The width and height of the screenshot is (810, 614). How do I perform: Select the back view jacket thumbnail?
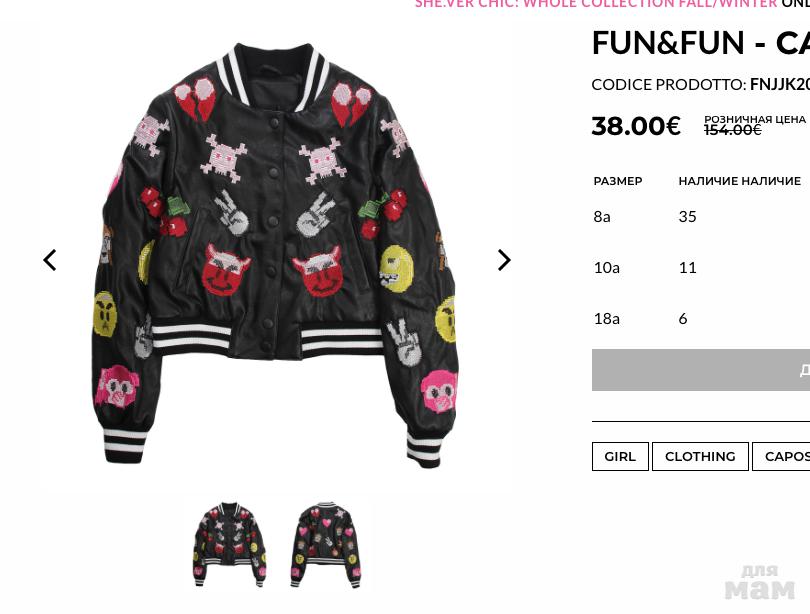click(326, 544)
